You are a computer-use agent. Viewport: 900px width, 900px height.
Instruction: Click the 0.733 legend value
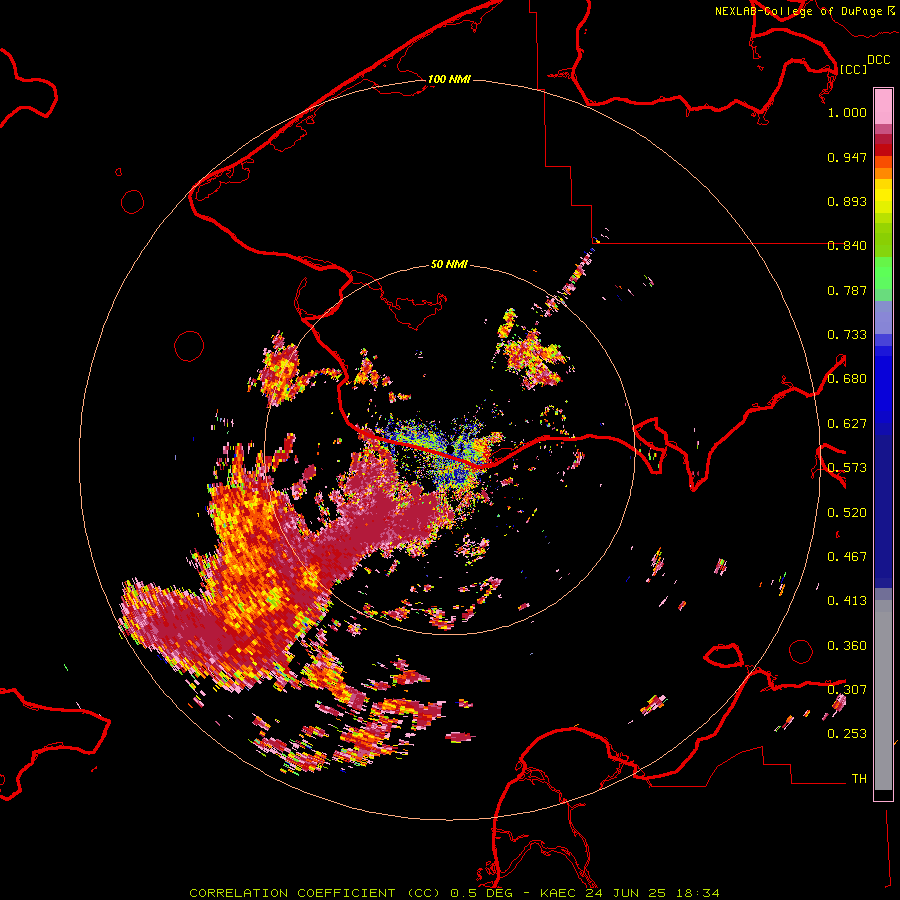coord(847,335)
